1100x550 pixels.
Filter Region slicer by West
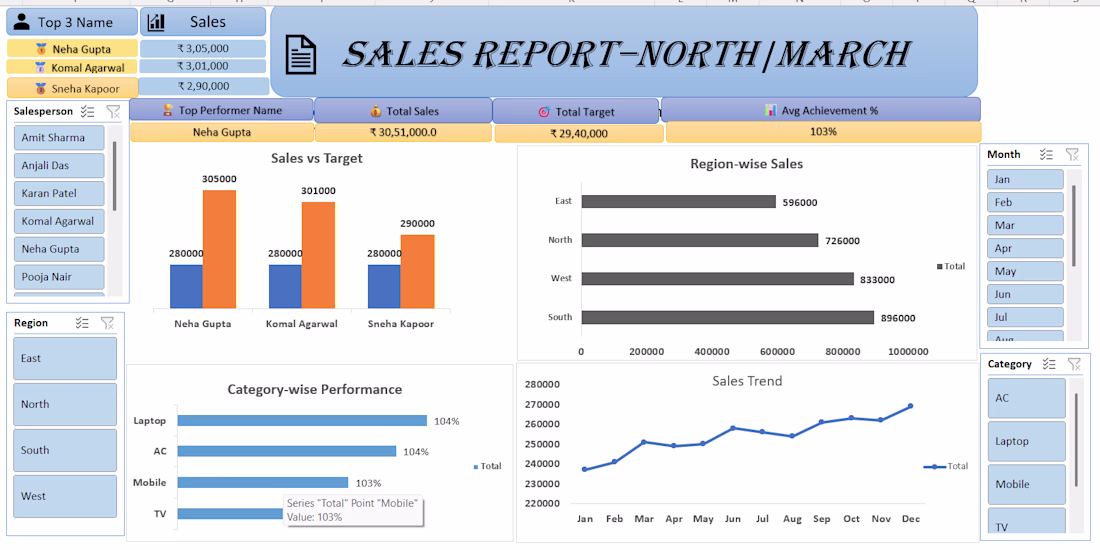65,497
